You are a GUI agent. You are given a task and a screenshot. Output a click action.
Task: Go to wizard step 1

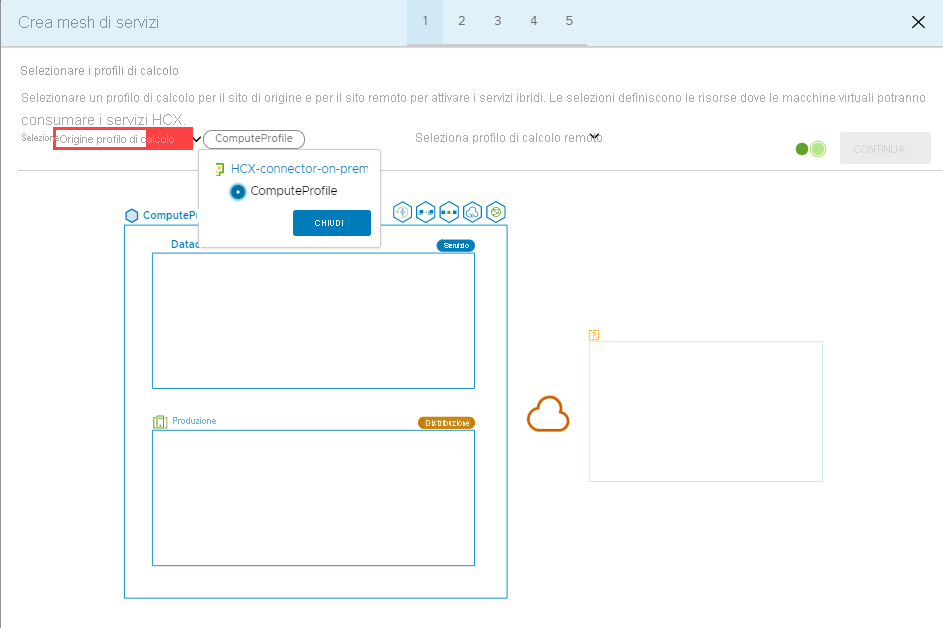425,21
